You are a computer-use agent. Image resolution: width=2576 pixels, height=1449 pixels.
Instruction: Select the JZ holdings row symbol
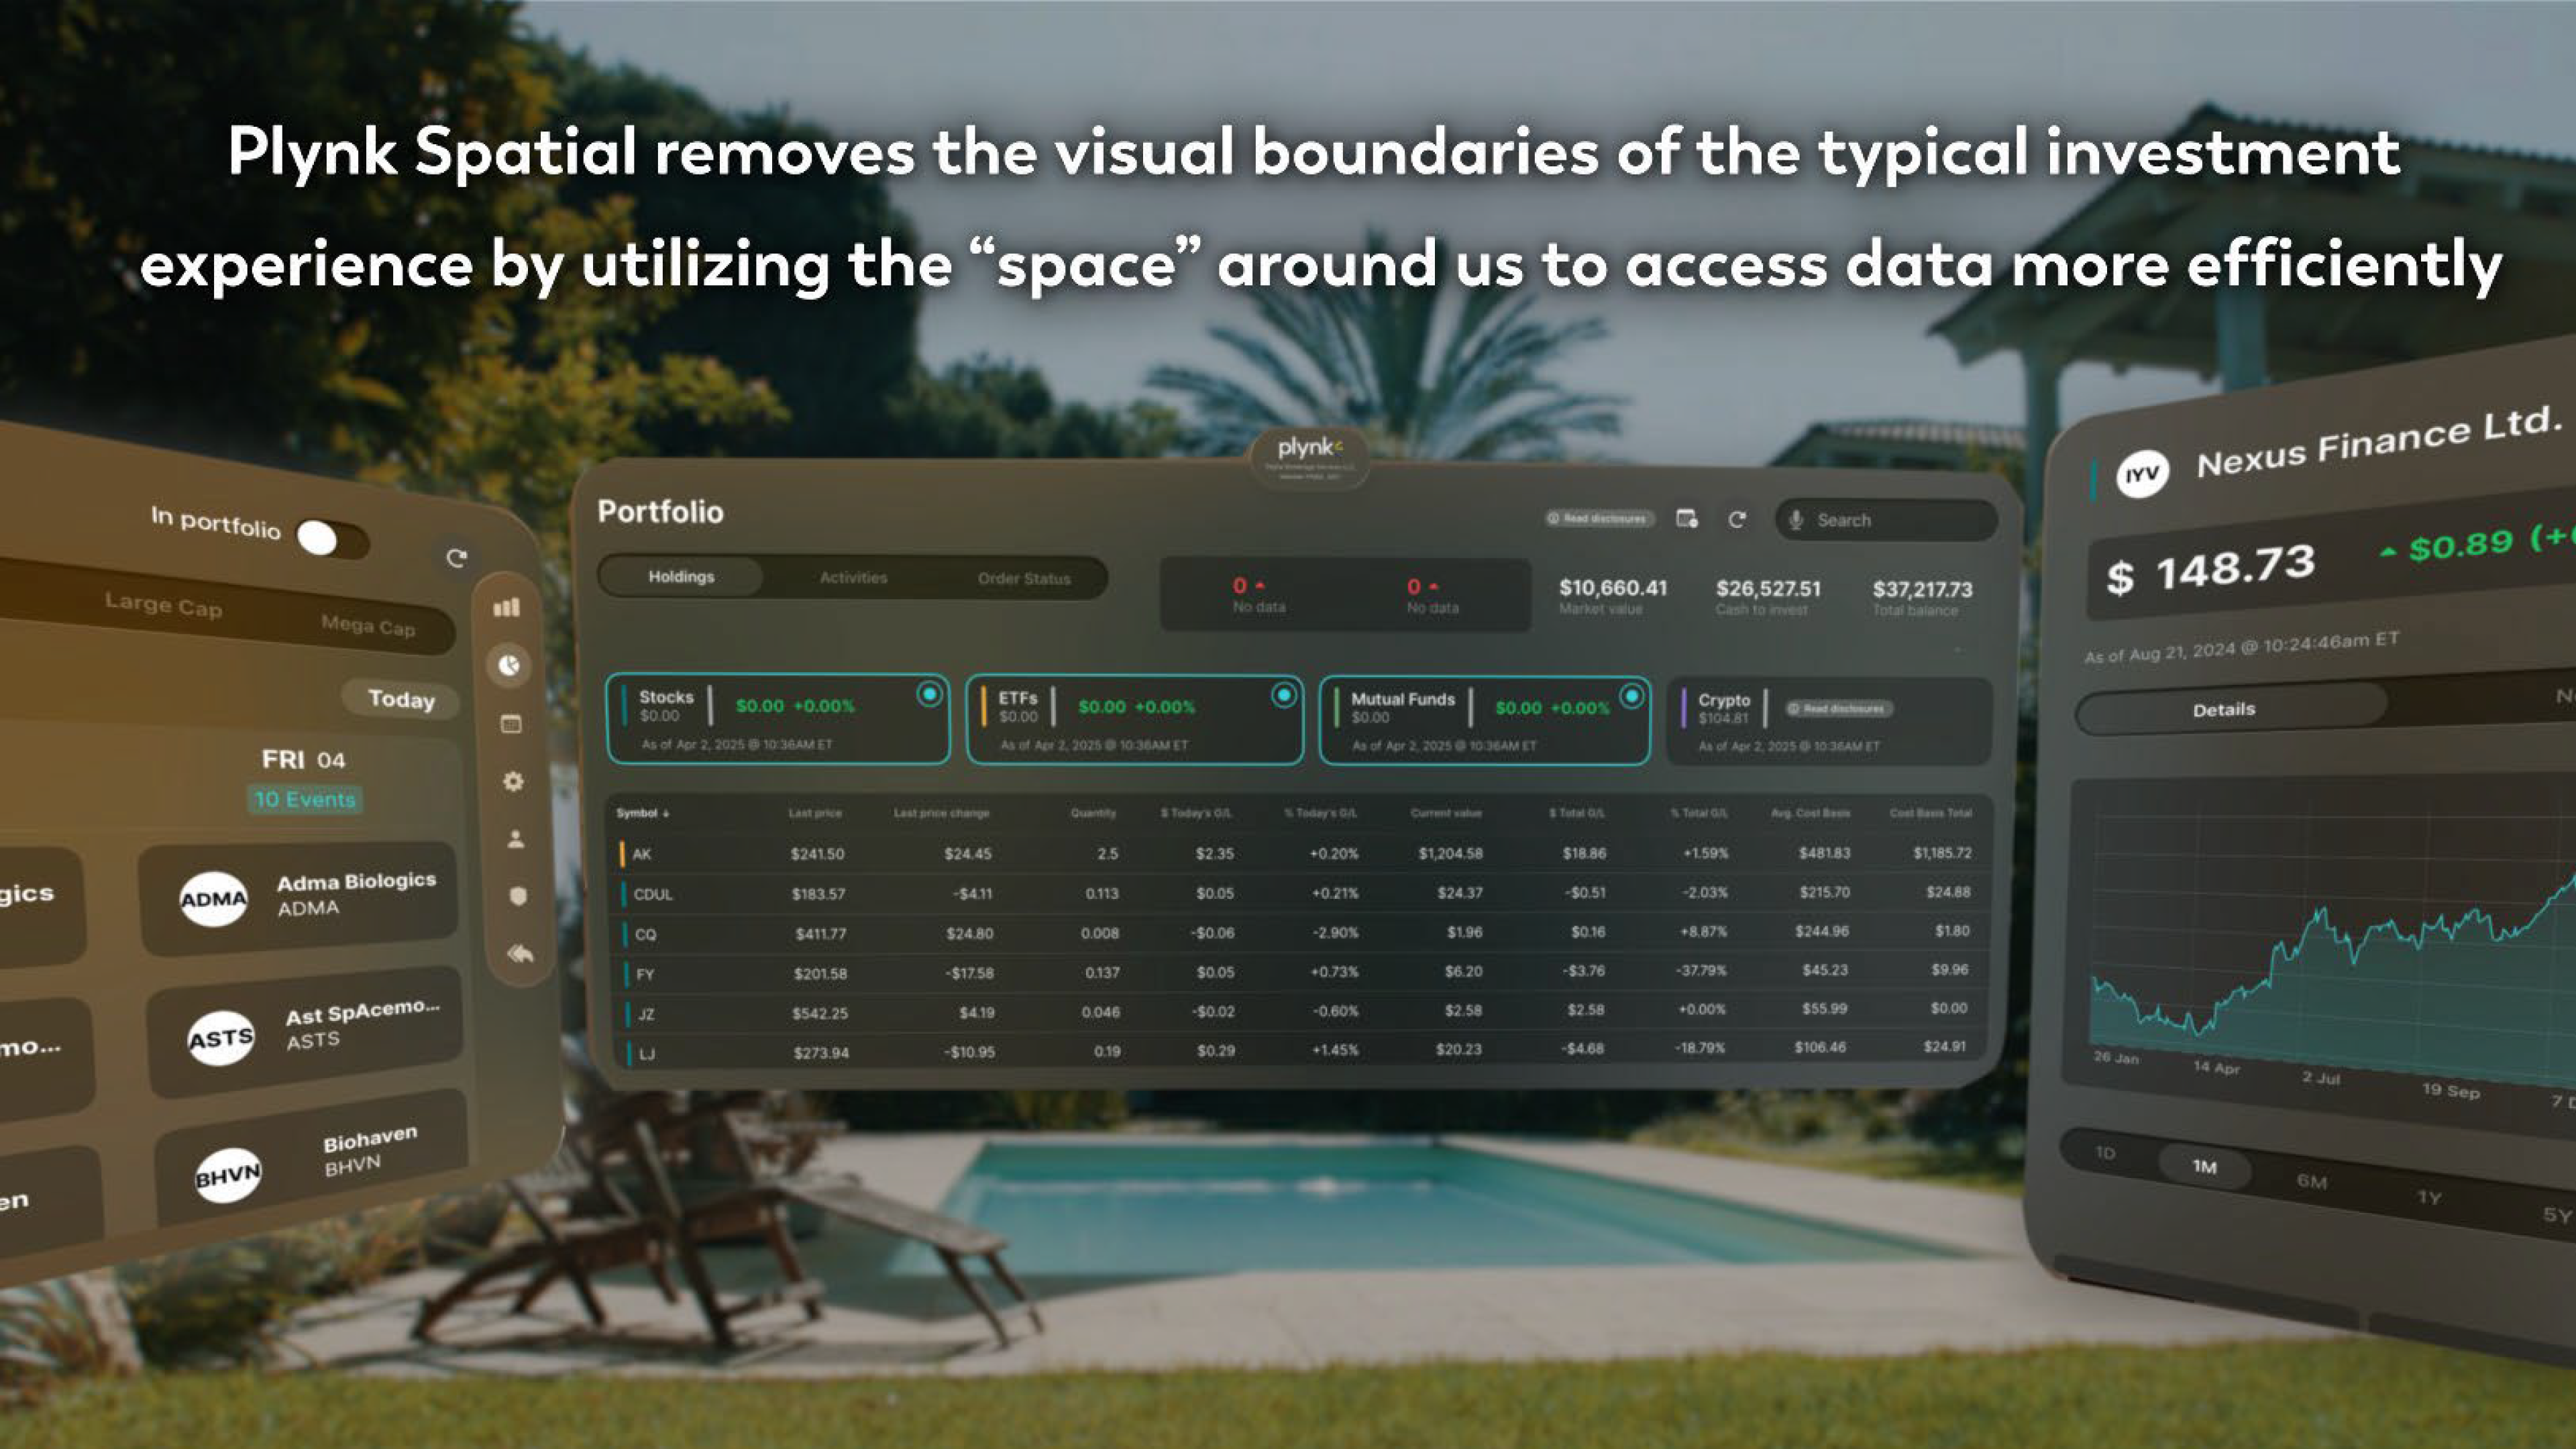pyautogui.click(x=646, y=1014)
